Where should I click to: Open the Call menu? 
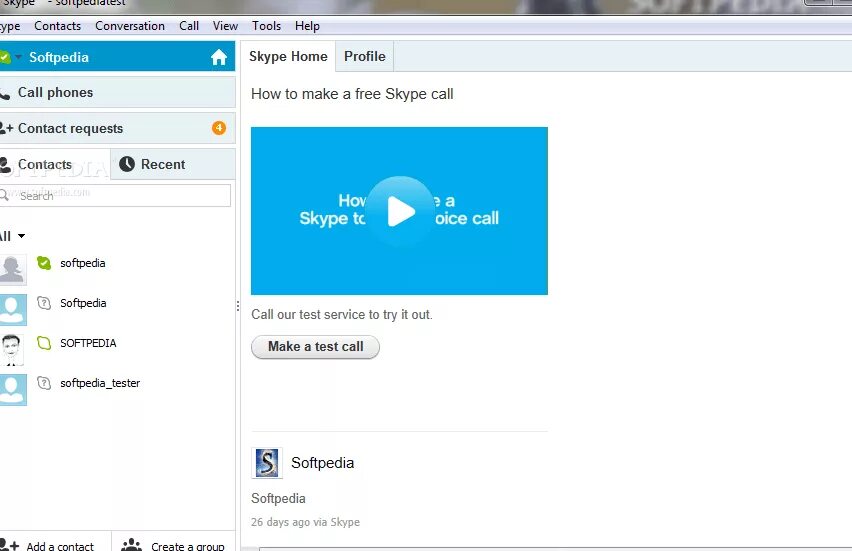[x=189, y=26]
